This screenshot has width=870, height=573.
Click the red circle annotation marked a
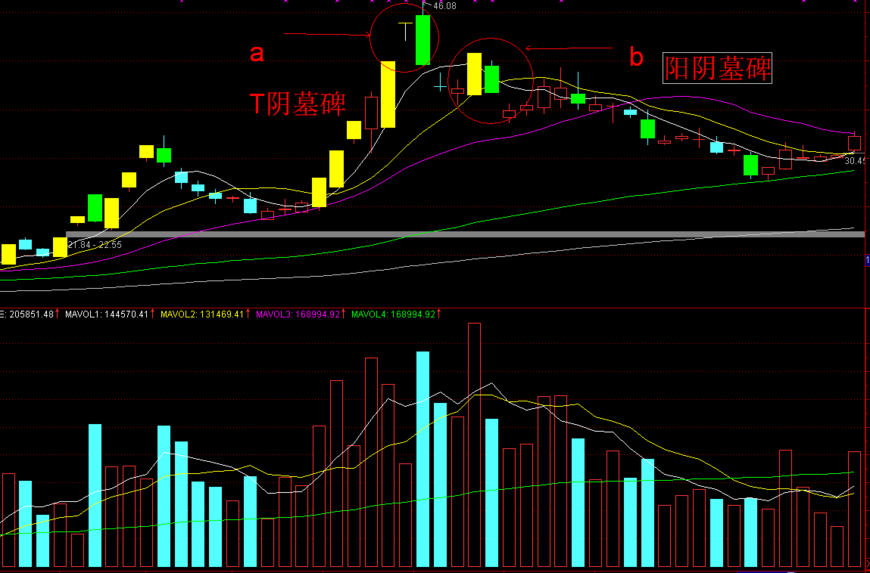click(404, 36)
